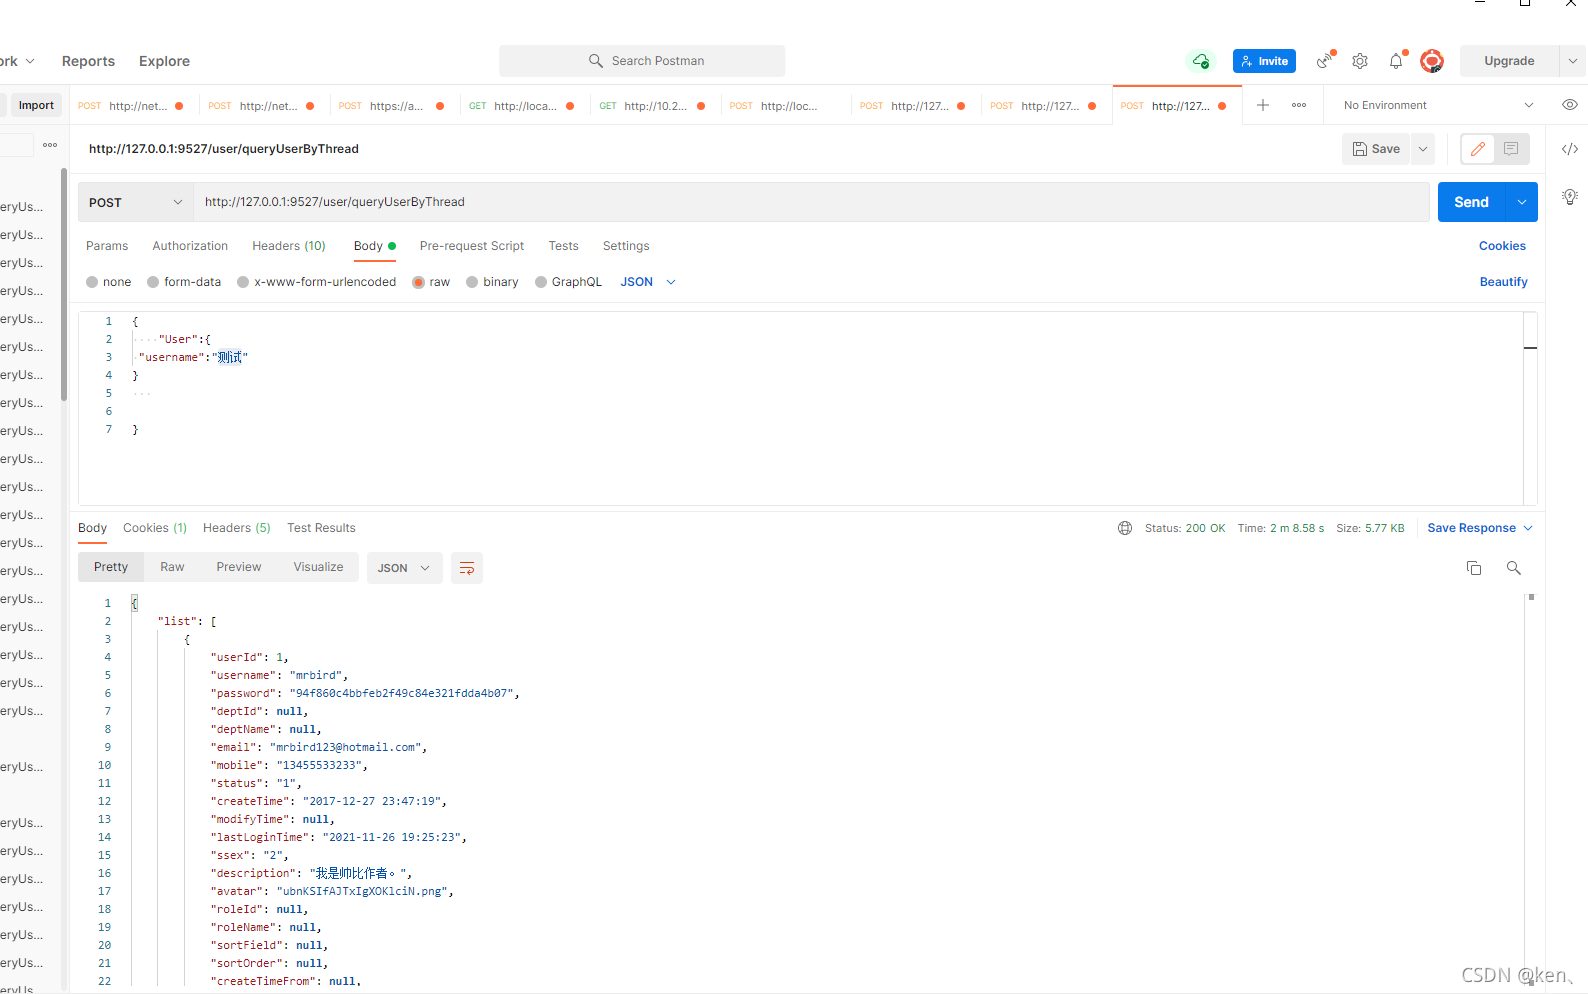Copy the response body with copy icon
Screen dimensions: 1588x994
[1474, 568]
